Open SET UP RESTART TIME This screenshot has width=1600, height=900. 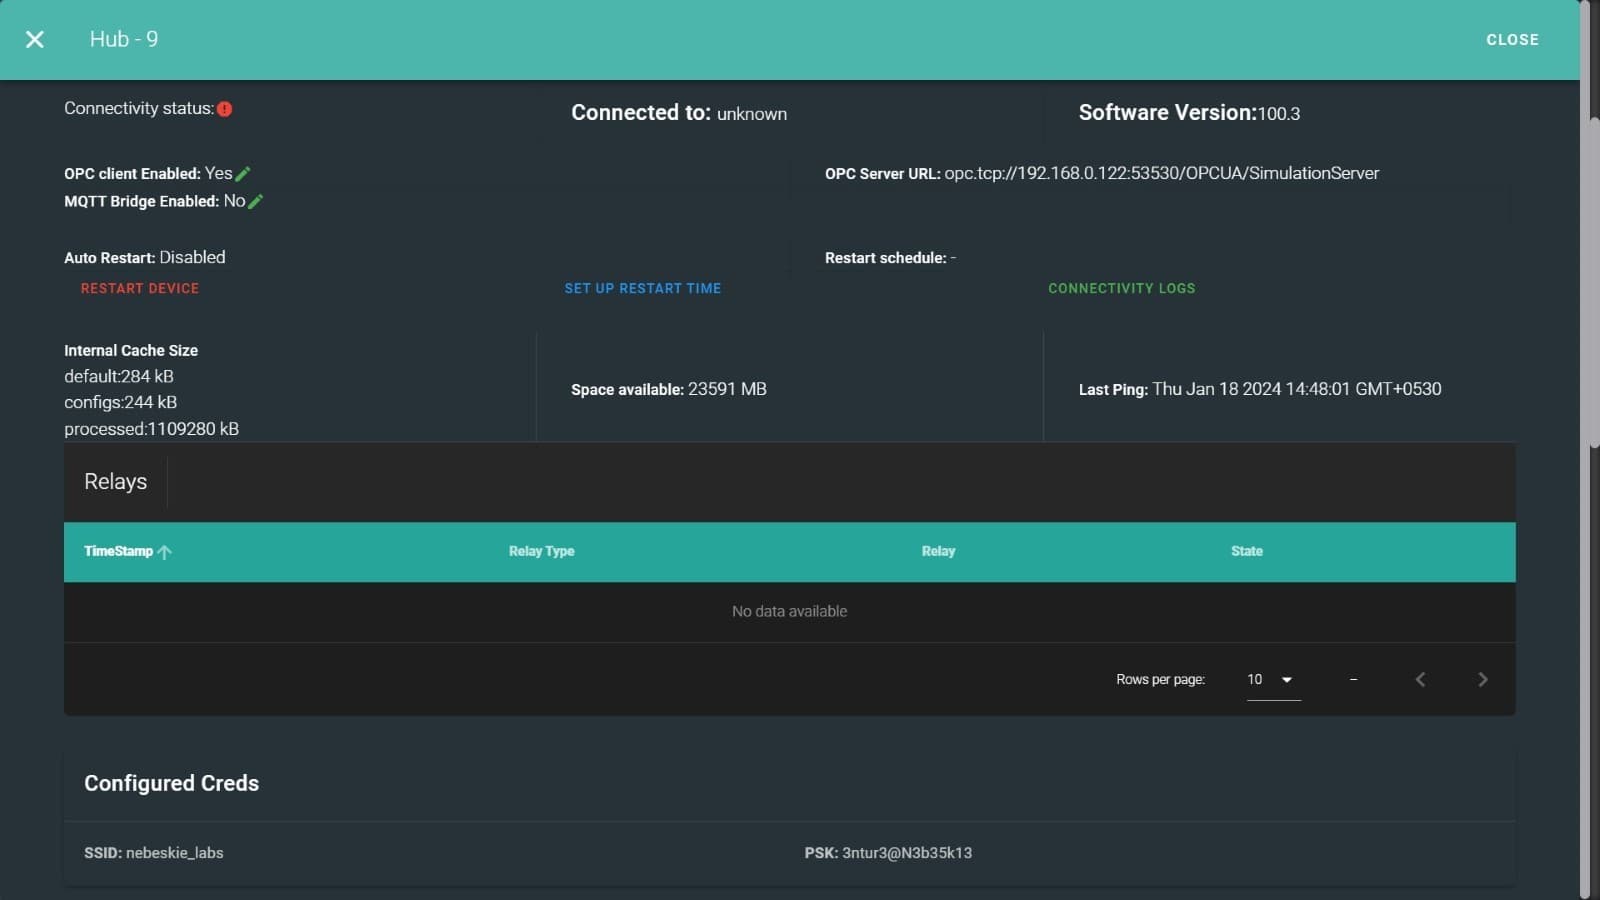[642, 288]
